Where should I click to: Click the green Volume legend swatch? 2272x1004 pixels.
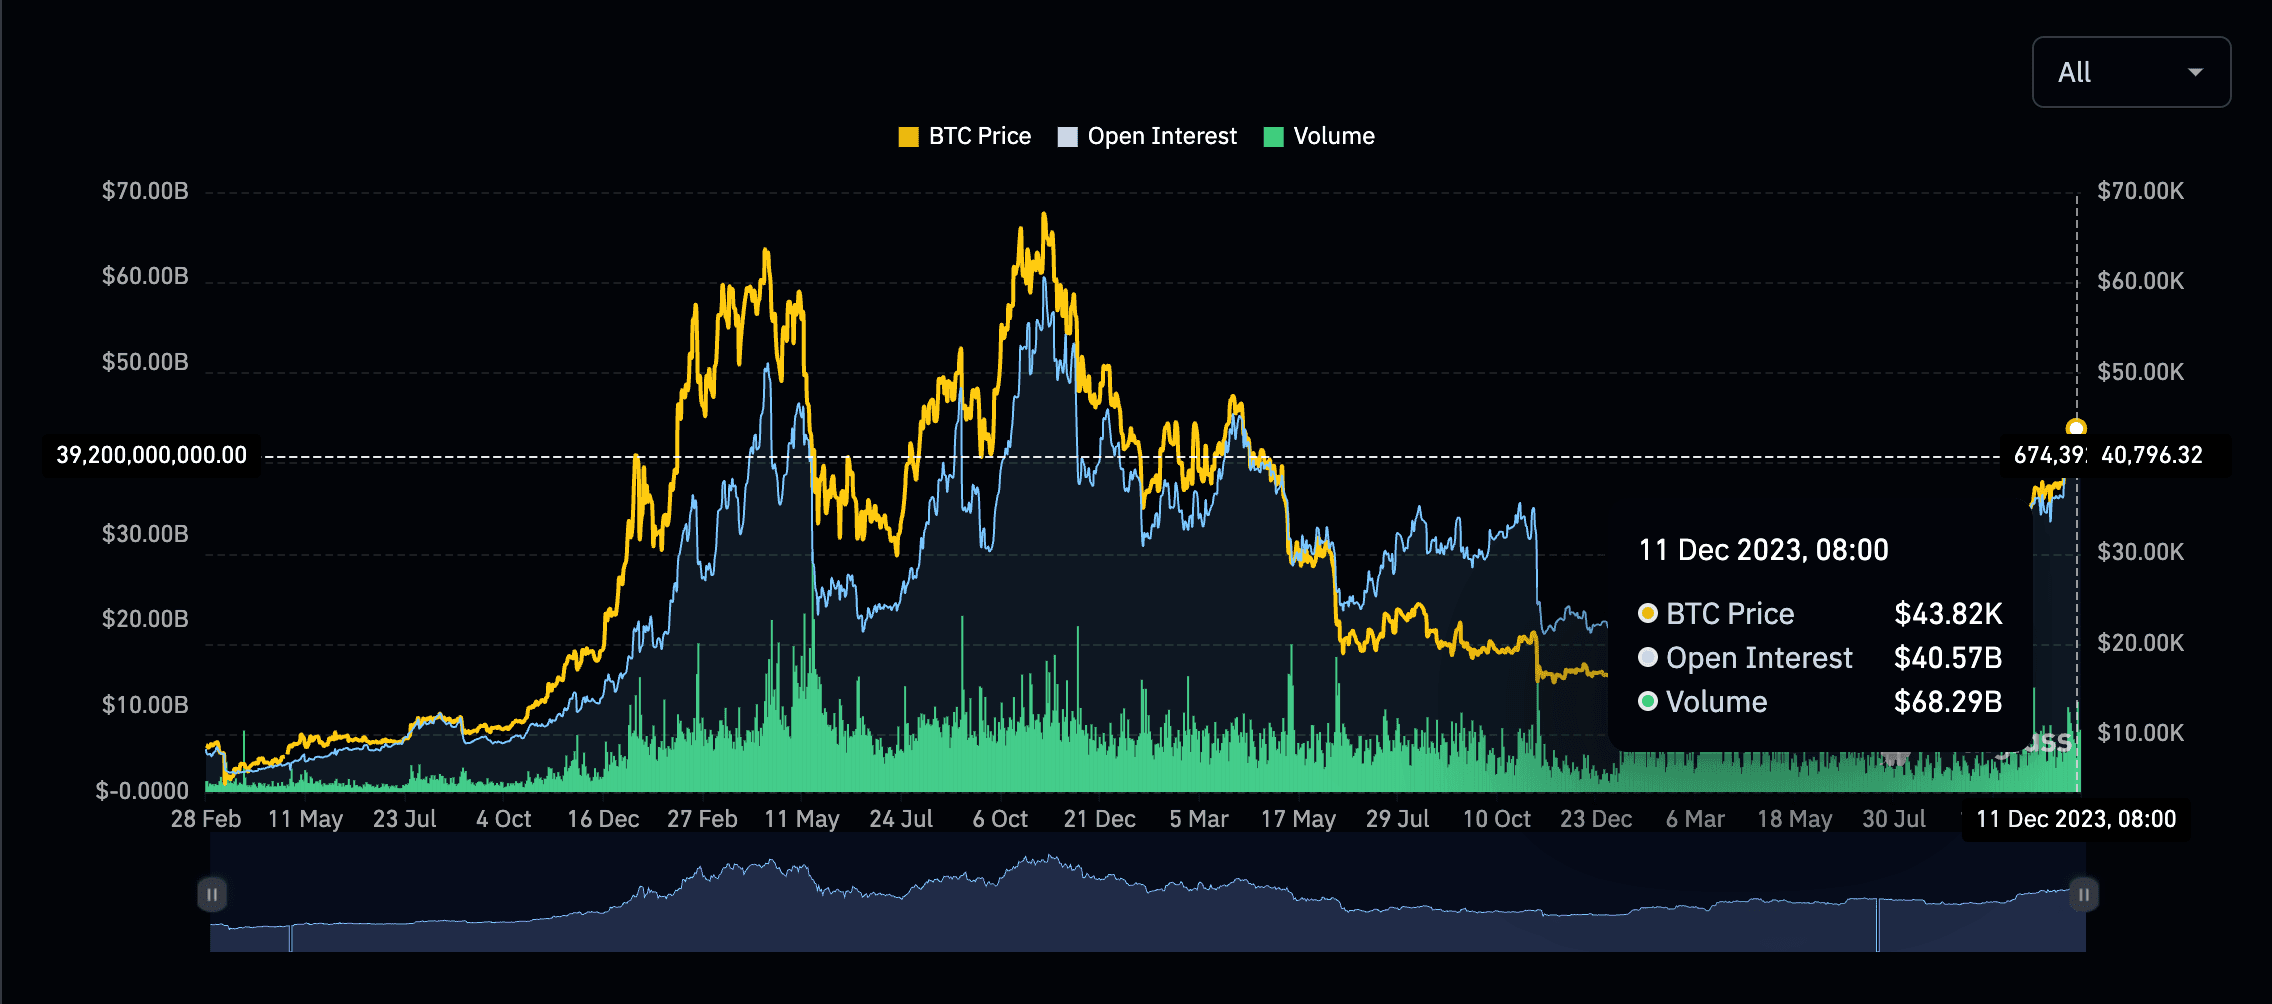tap(1273, 137)
